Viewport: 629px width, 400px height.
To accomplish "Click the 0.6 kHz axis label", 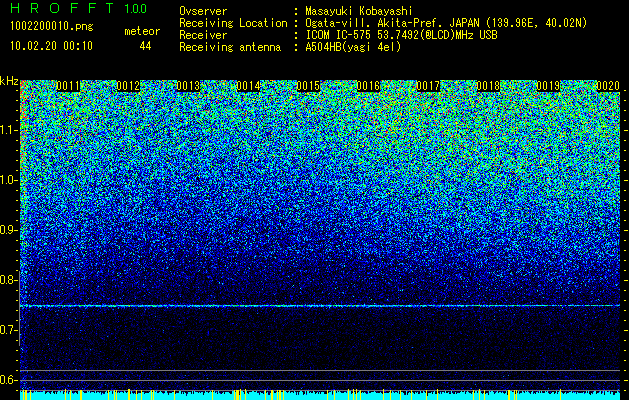I will coord(8,380).
